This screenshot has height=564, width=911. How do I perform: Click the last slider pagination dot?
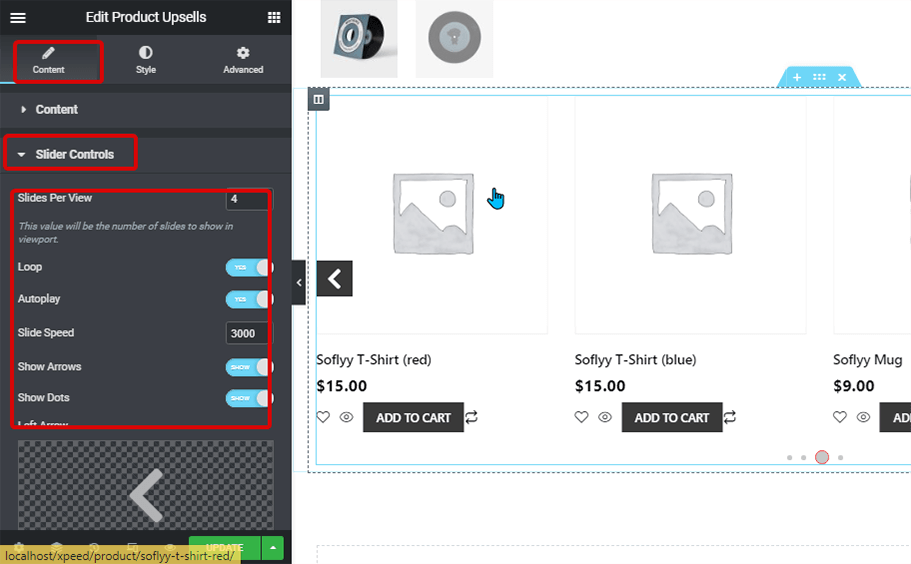[841, 458]
